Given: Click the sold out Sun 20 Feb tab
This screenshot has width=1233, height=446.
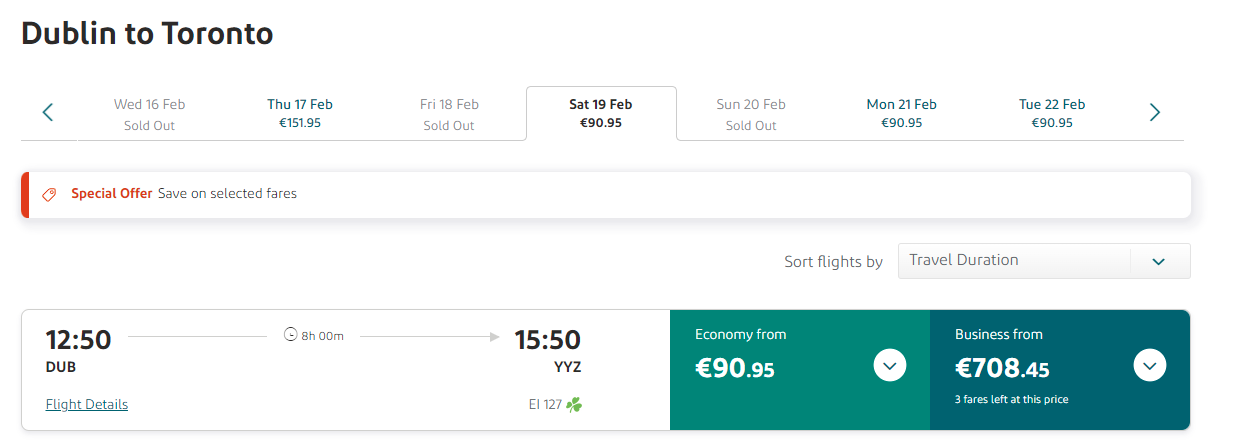Looking at the screenshot, I should coord(751,113).
